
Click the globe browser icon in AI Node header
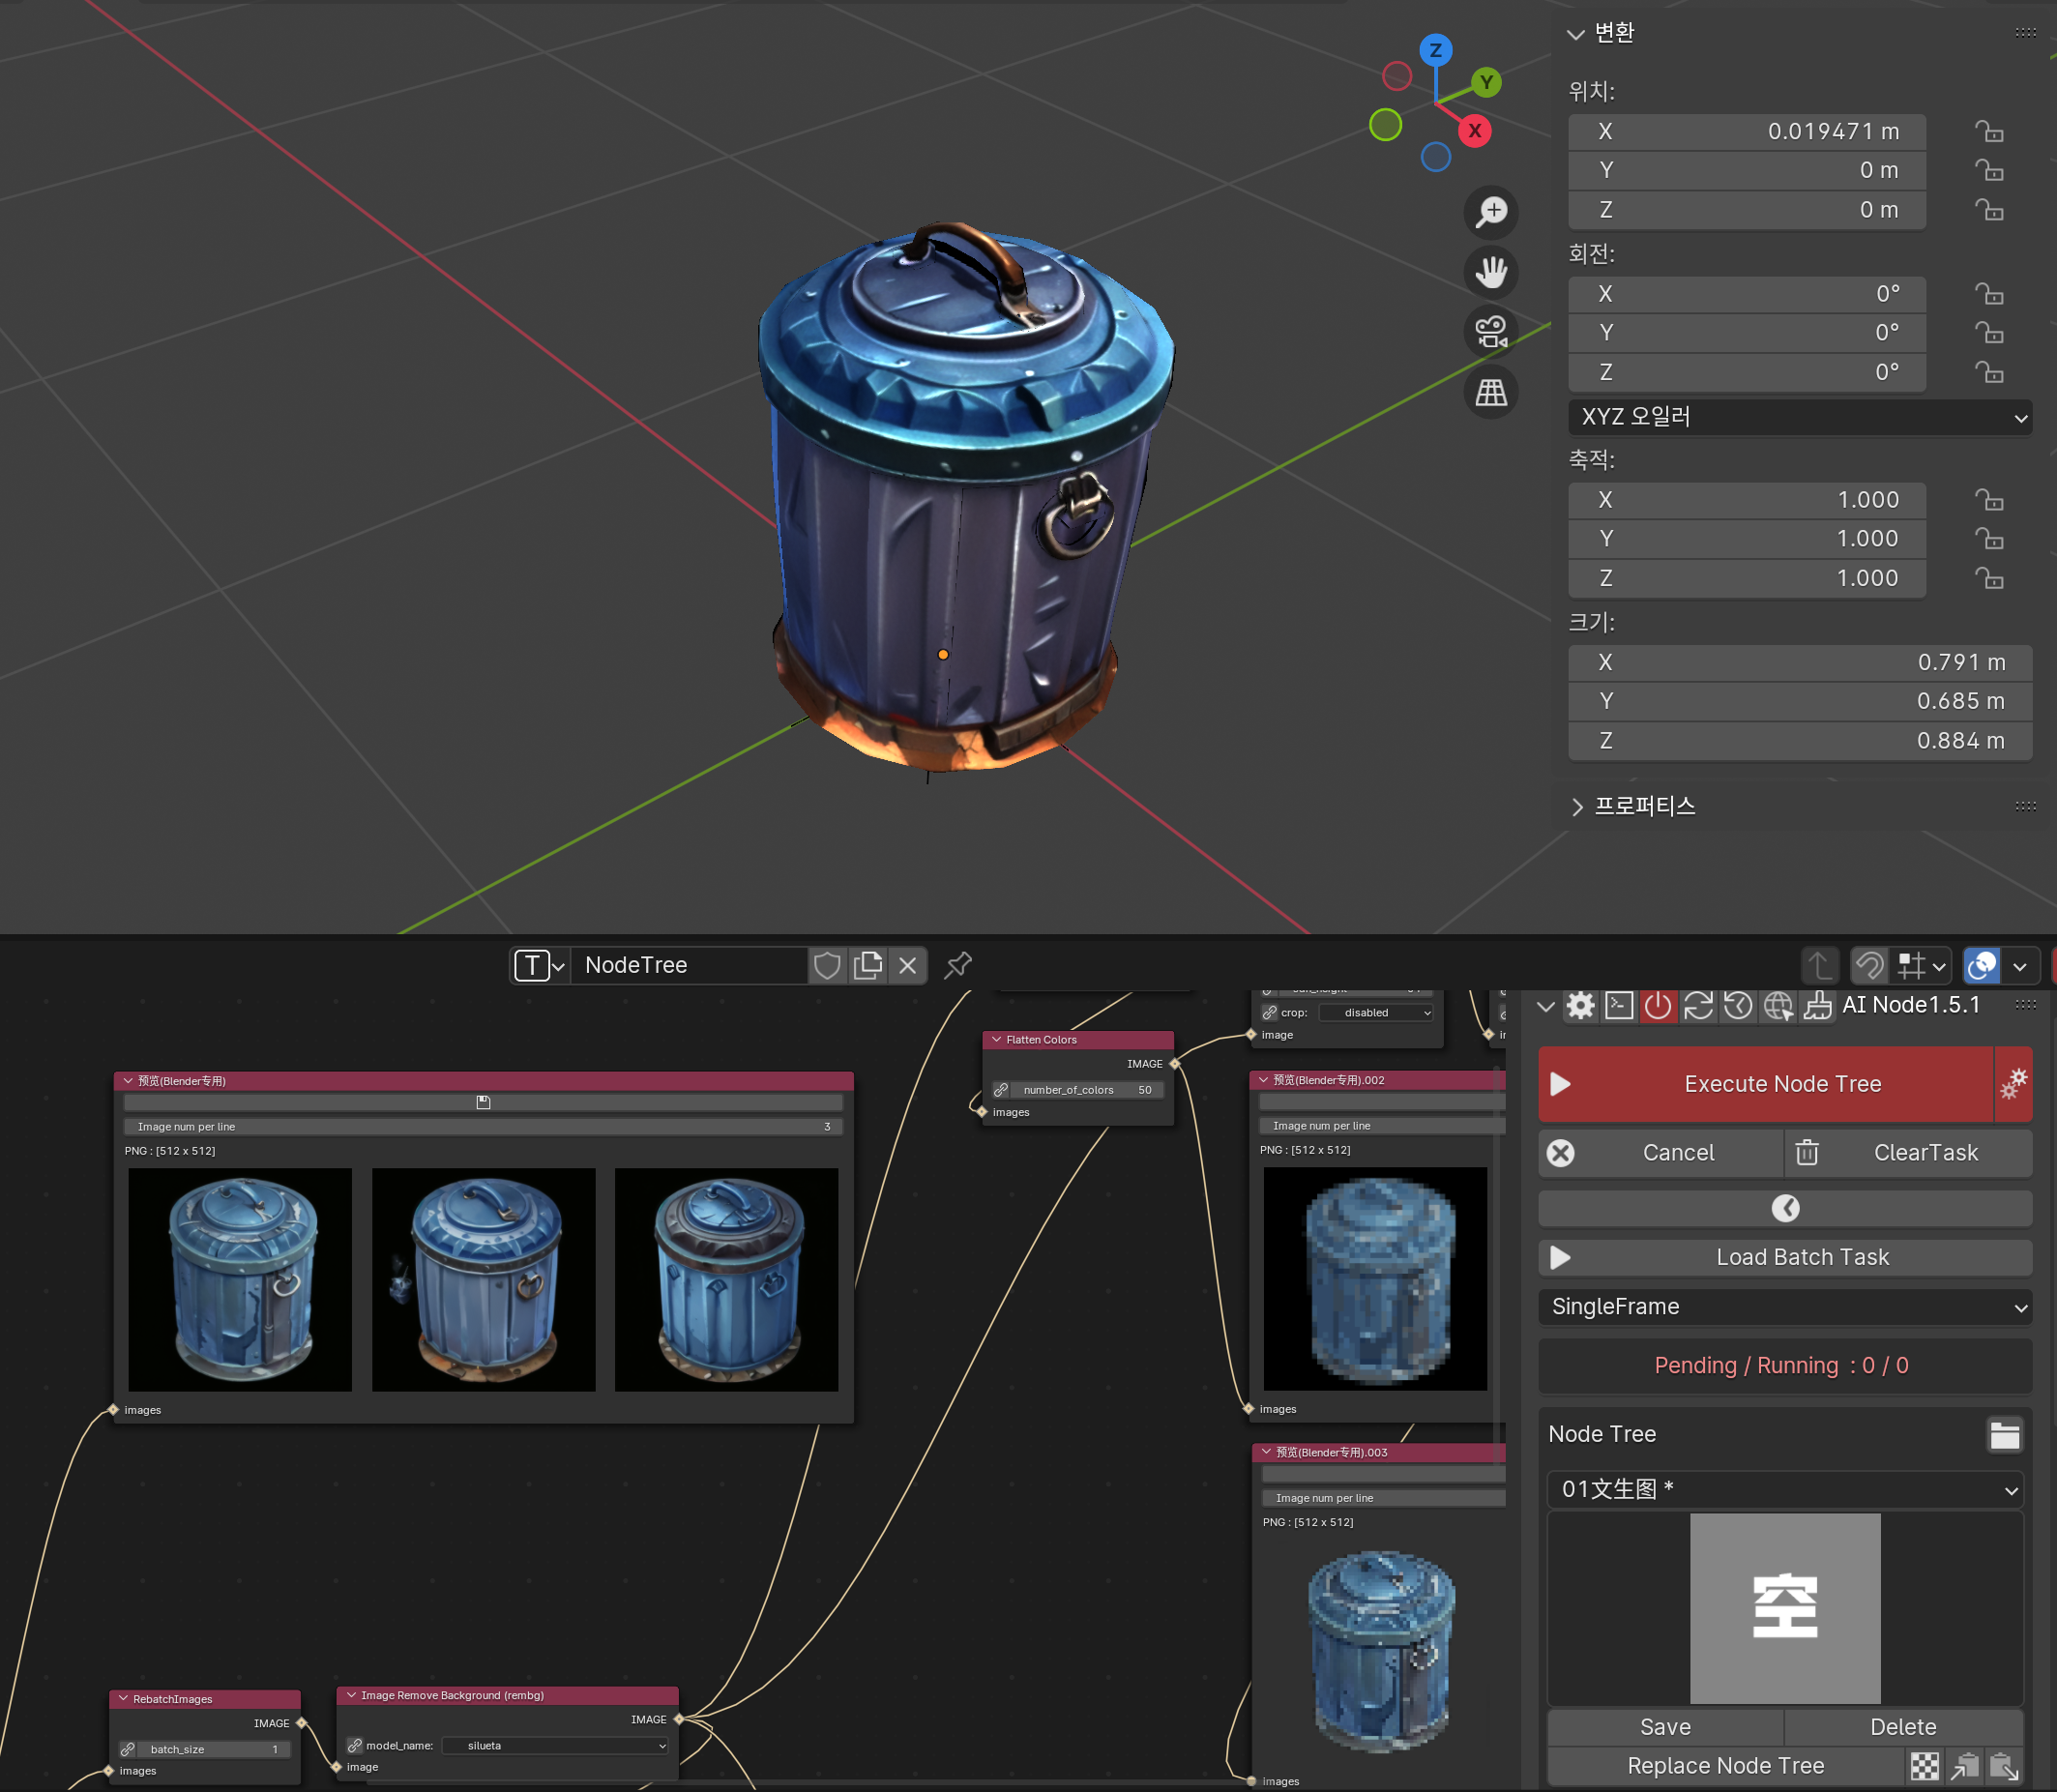tap(1777, 1005)
